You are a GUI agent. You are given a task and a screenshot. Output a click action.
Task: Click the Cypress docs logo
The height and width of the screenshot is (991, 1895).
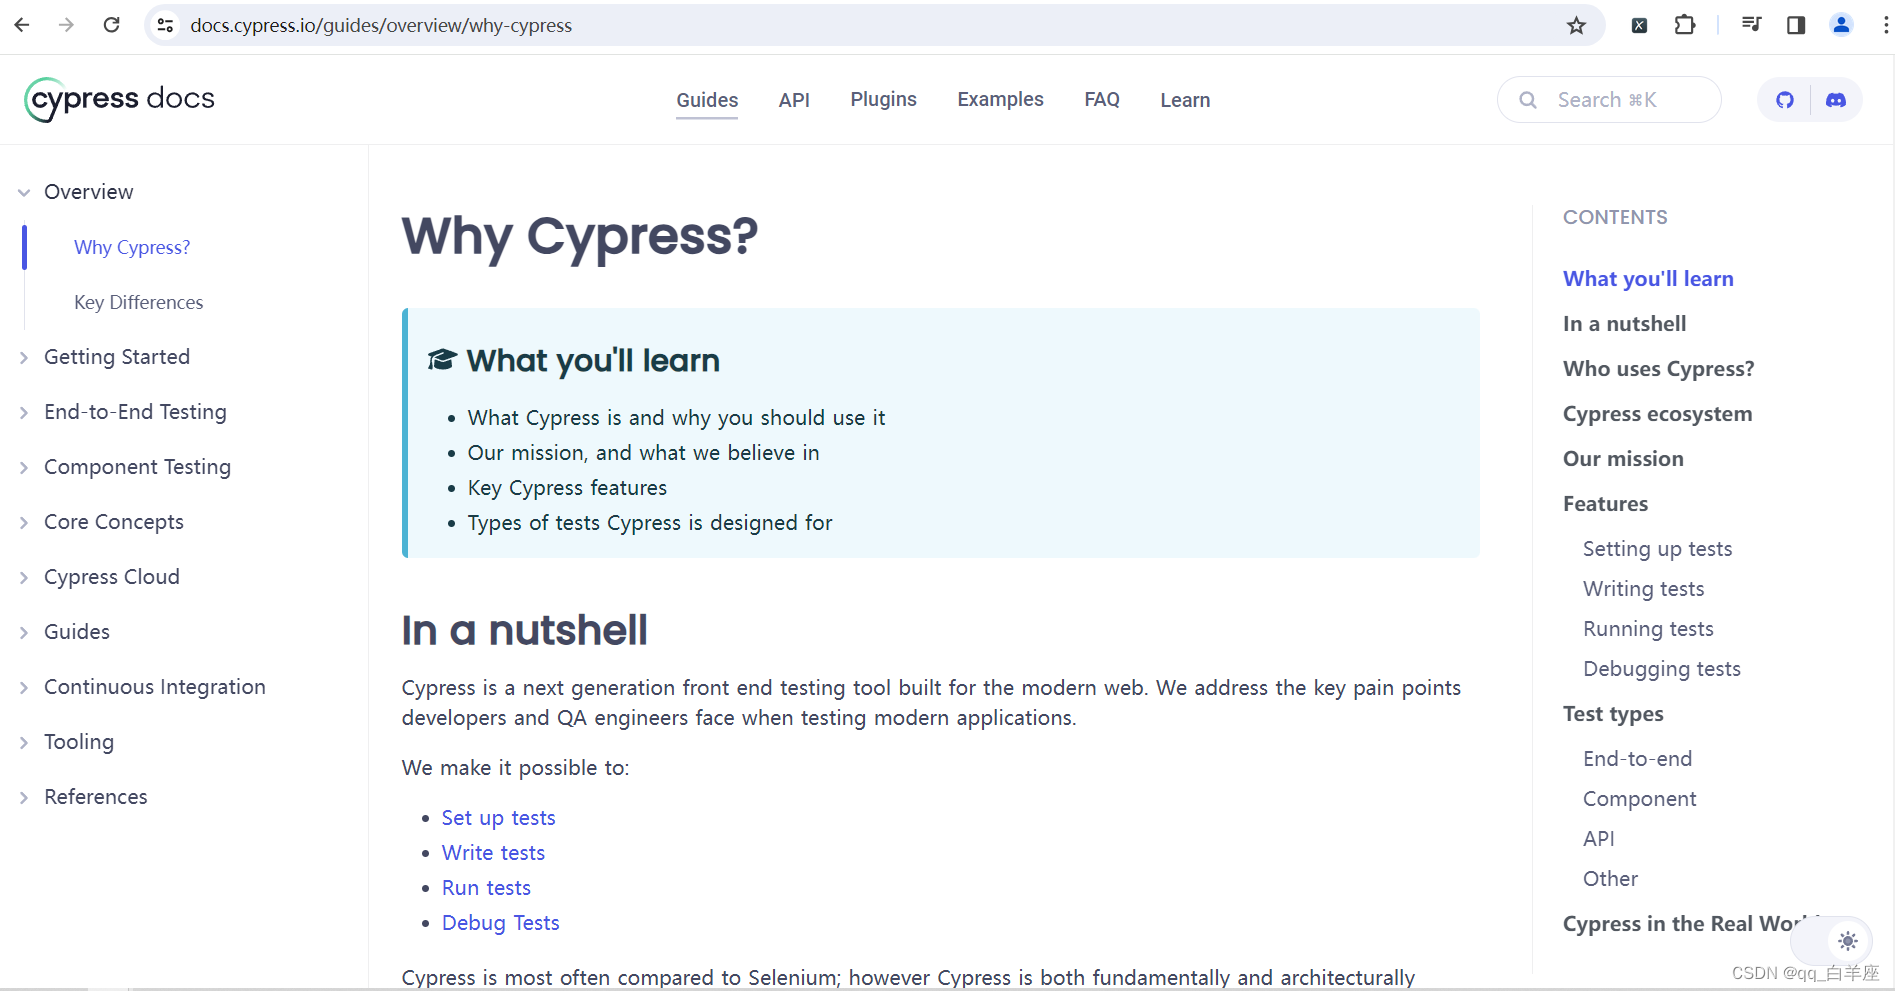point(119,99)
